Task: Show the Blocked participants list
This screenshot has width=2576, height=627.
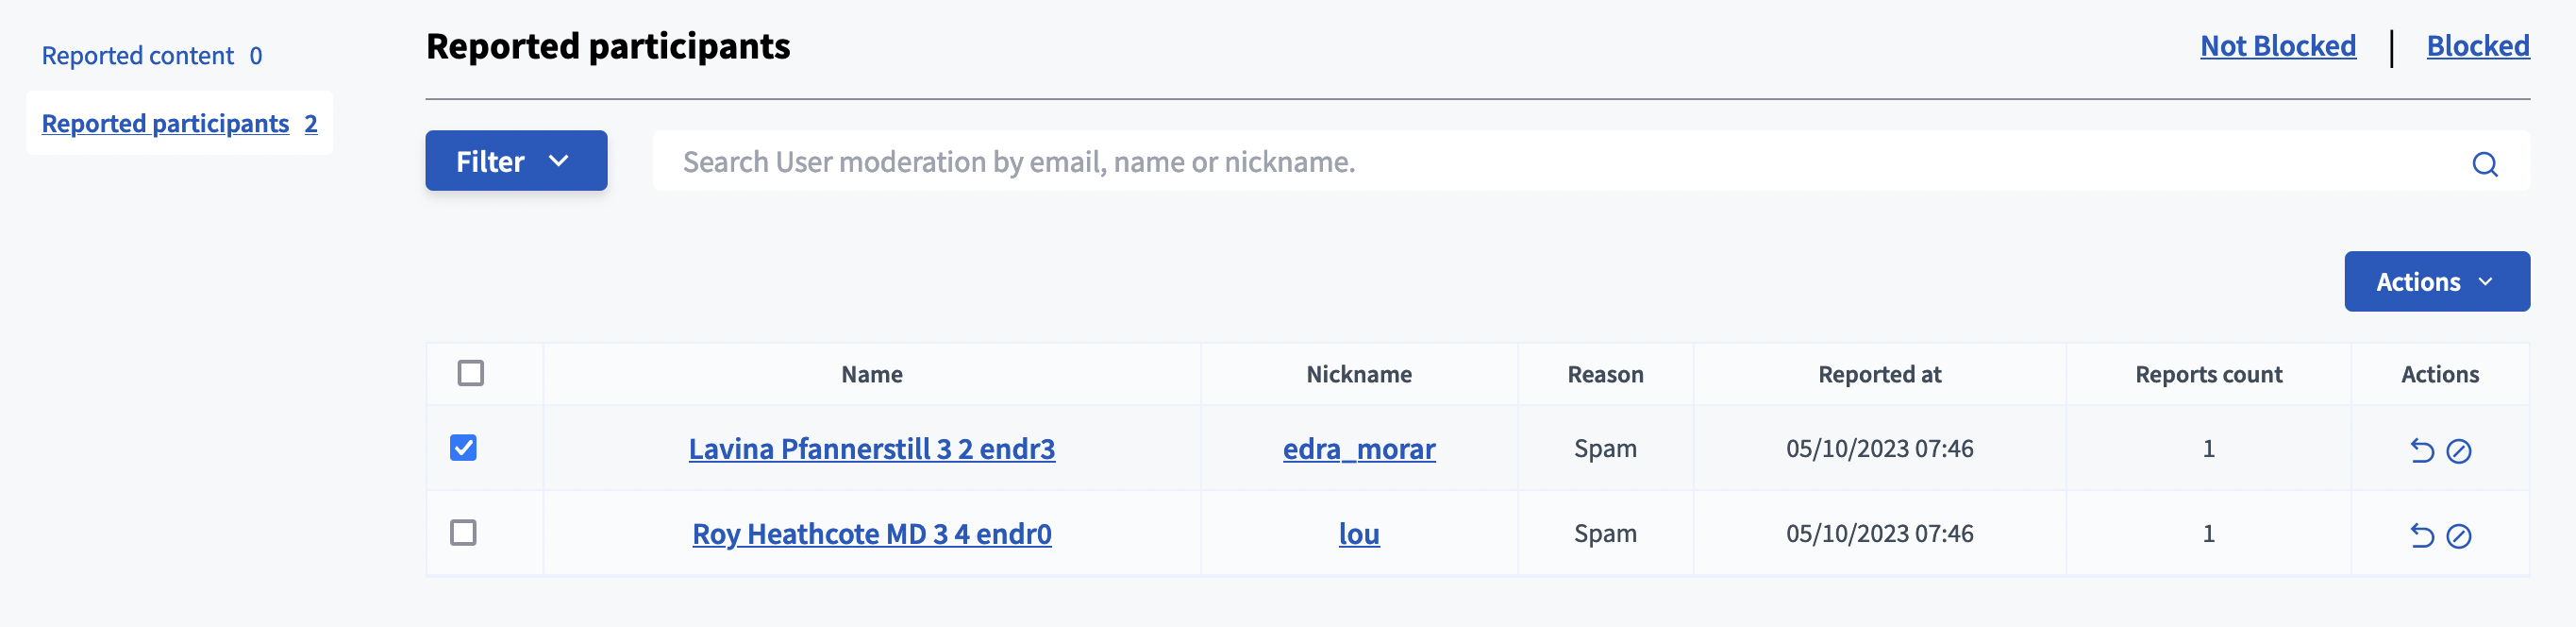Action: click(x=2477, y=46)
